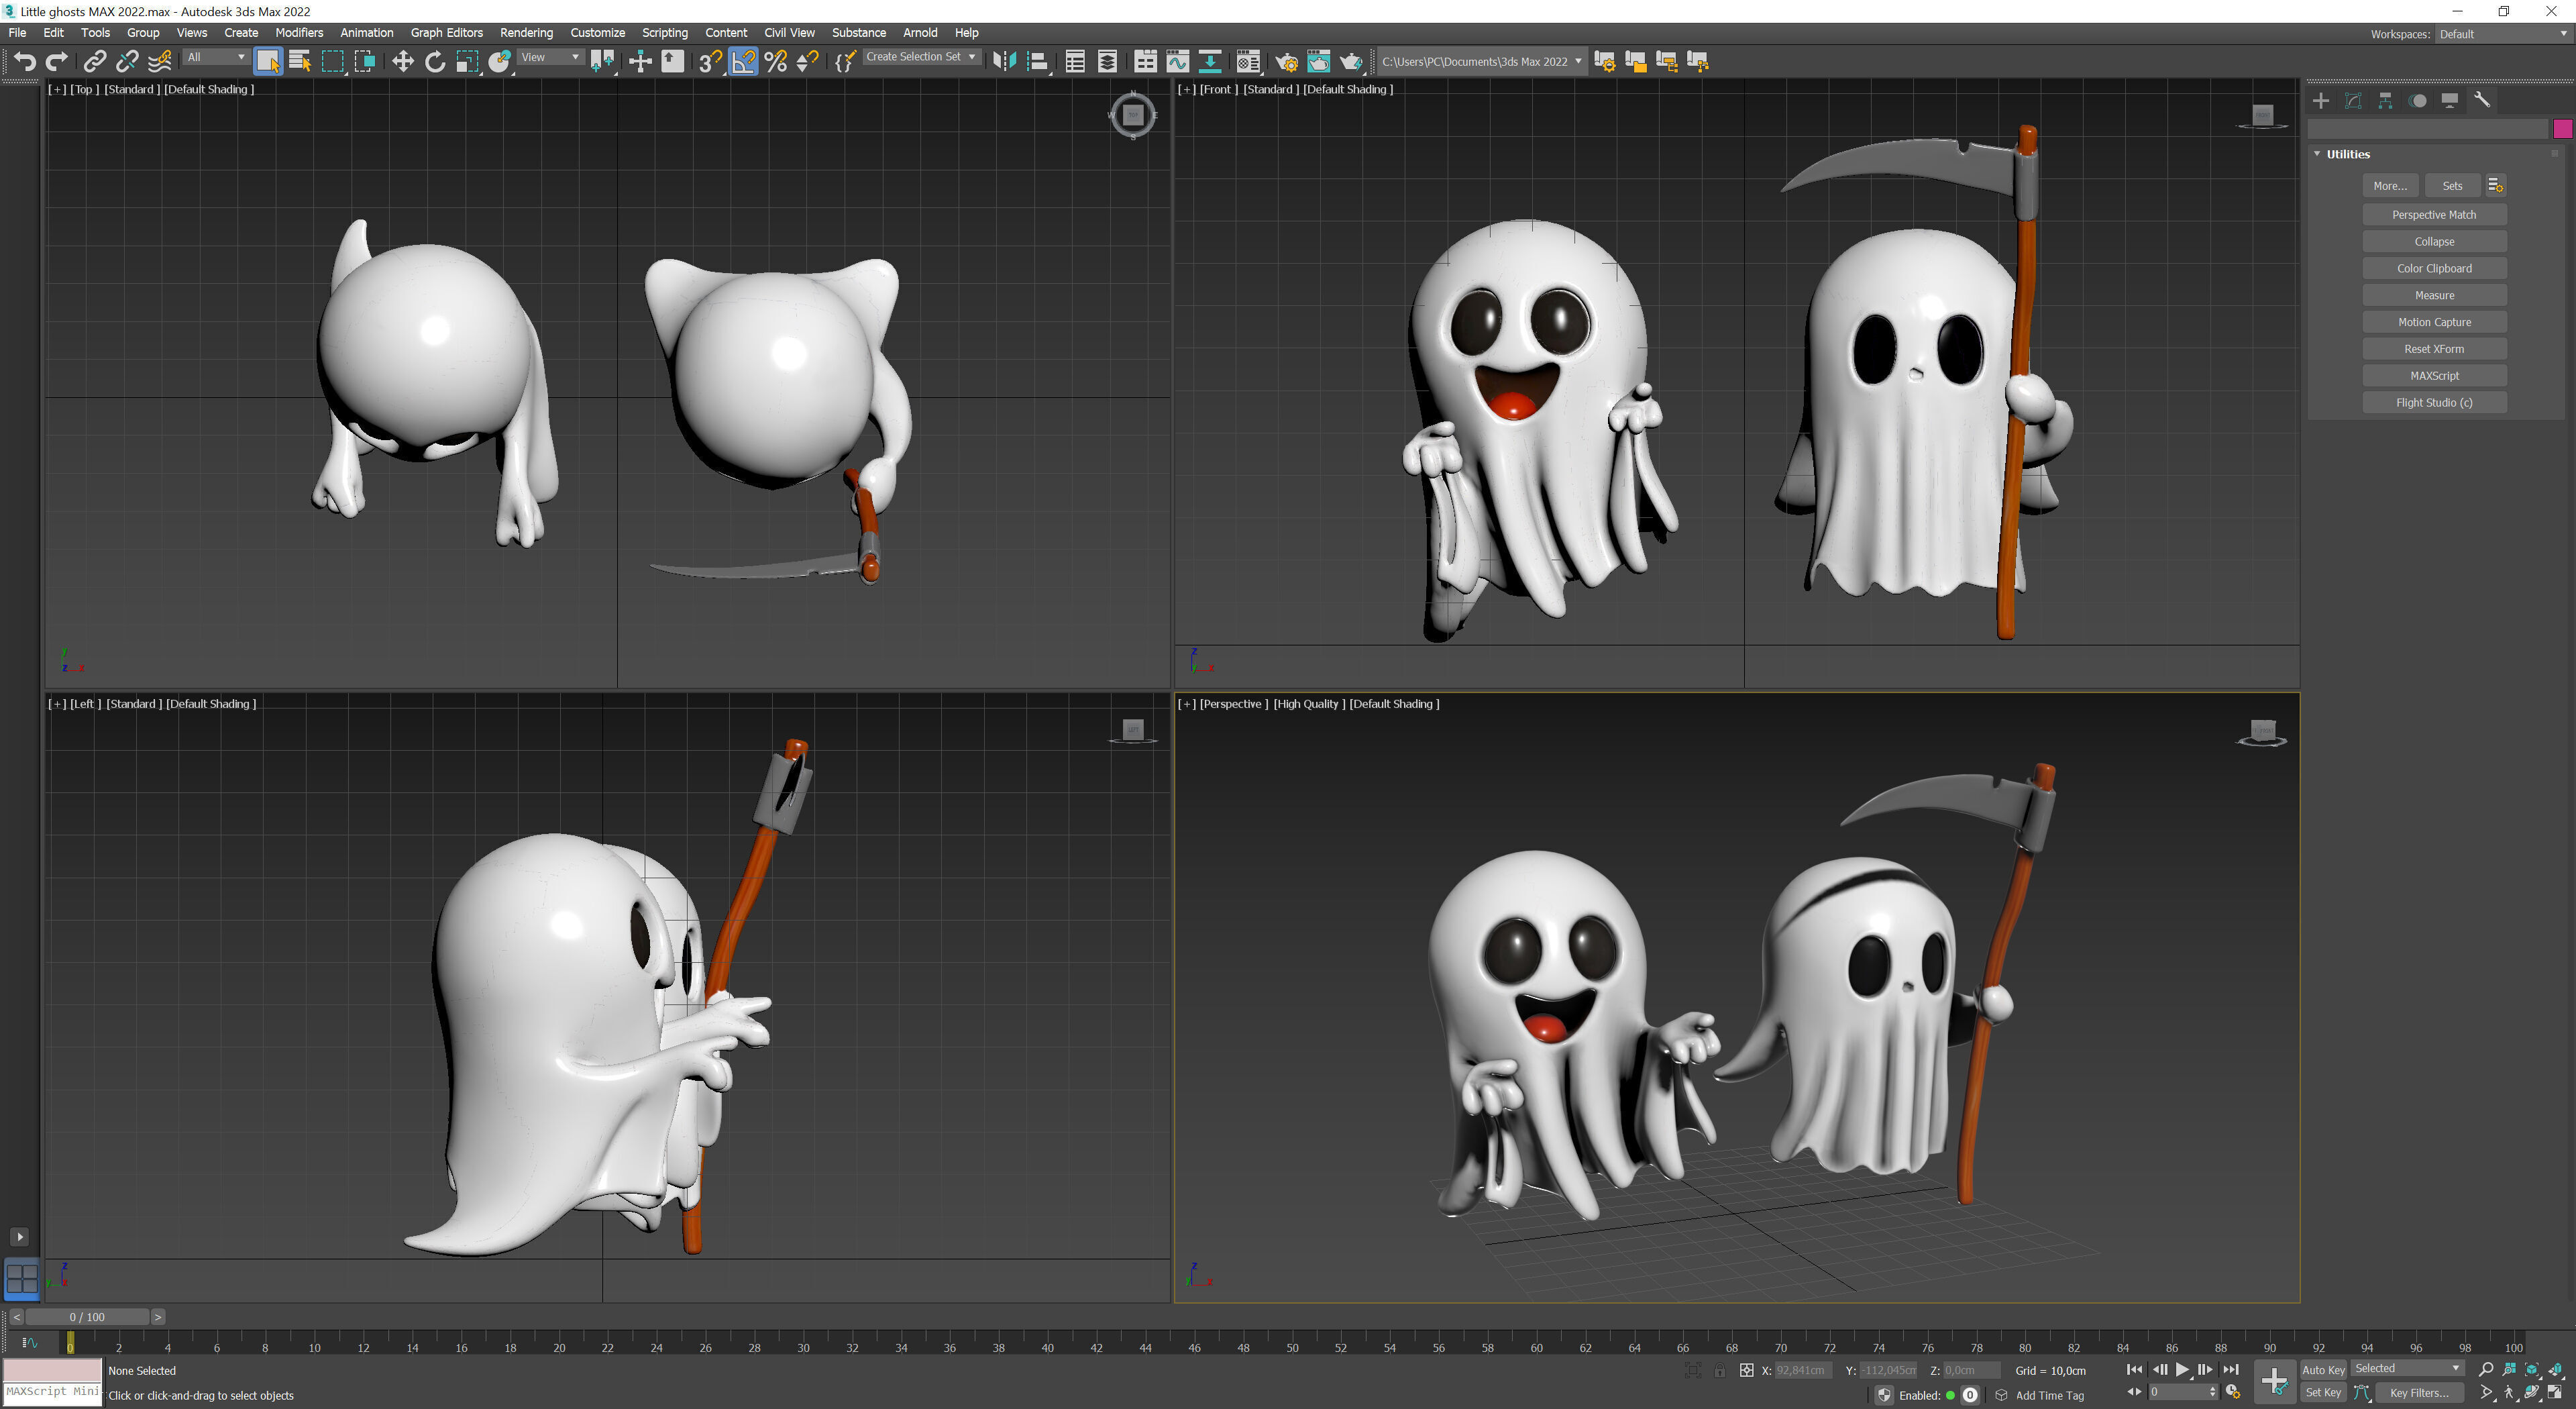Click the time slider 0 / 100

(87, 1317)
